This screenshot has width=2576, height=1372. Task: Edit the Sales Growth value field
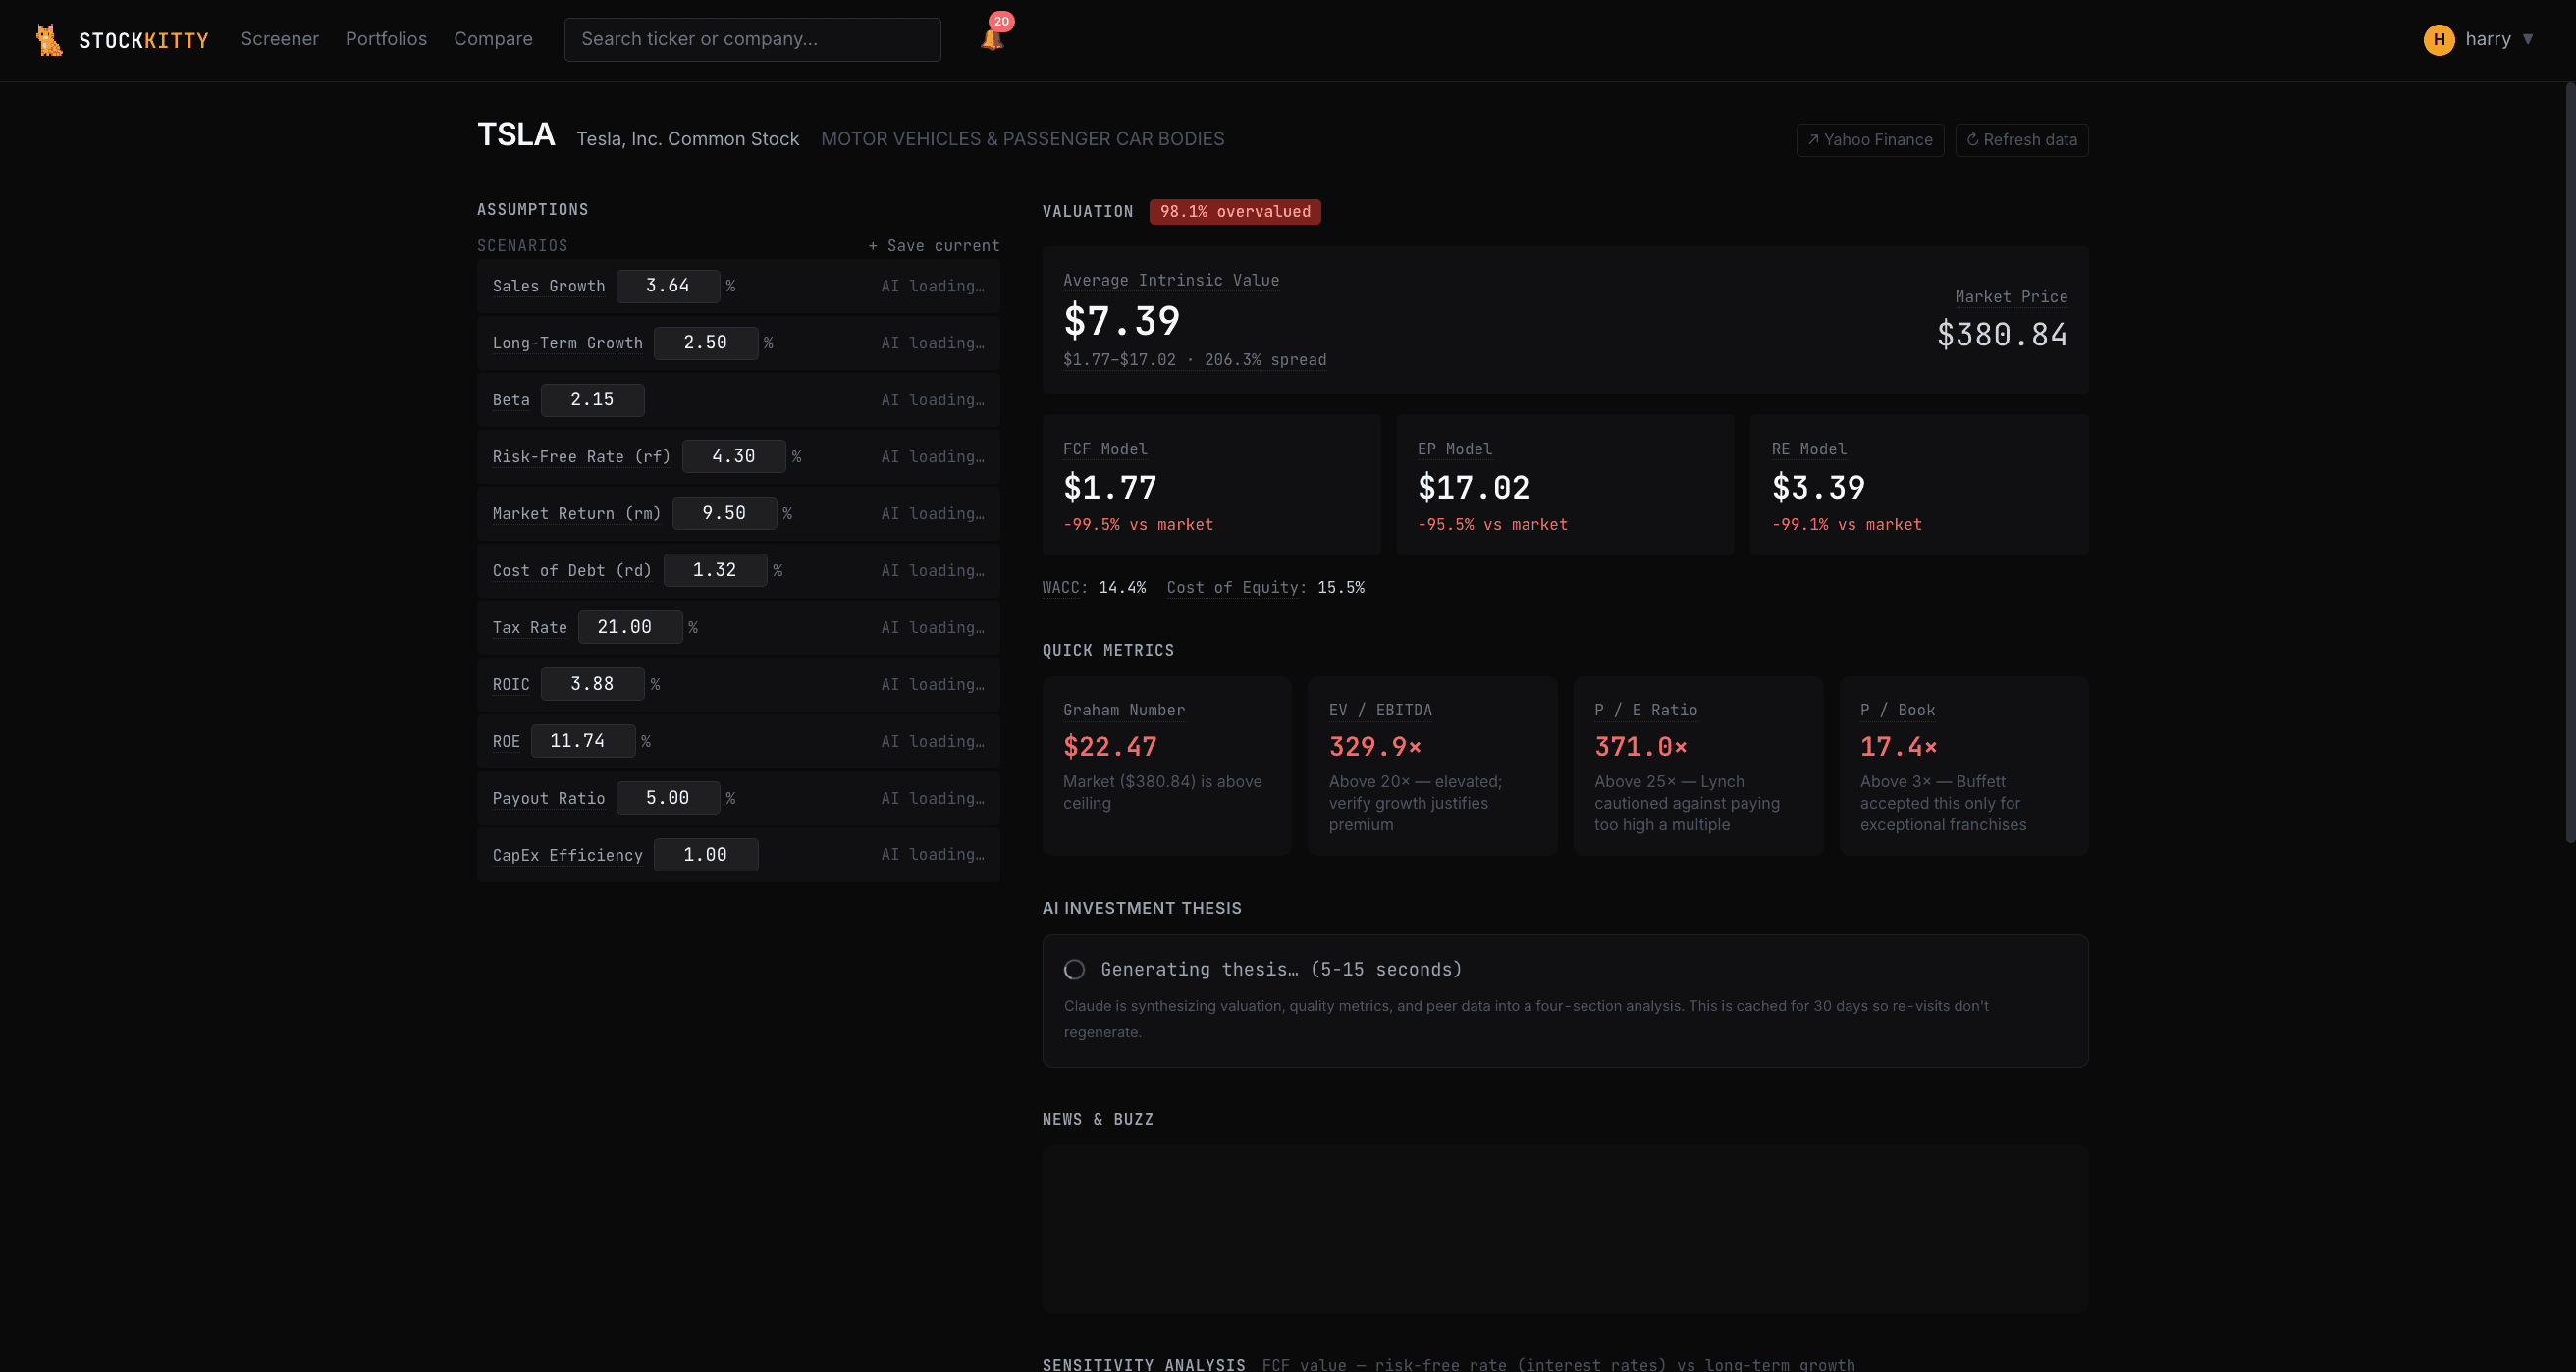click(x=667, y=286)
